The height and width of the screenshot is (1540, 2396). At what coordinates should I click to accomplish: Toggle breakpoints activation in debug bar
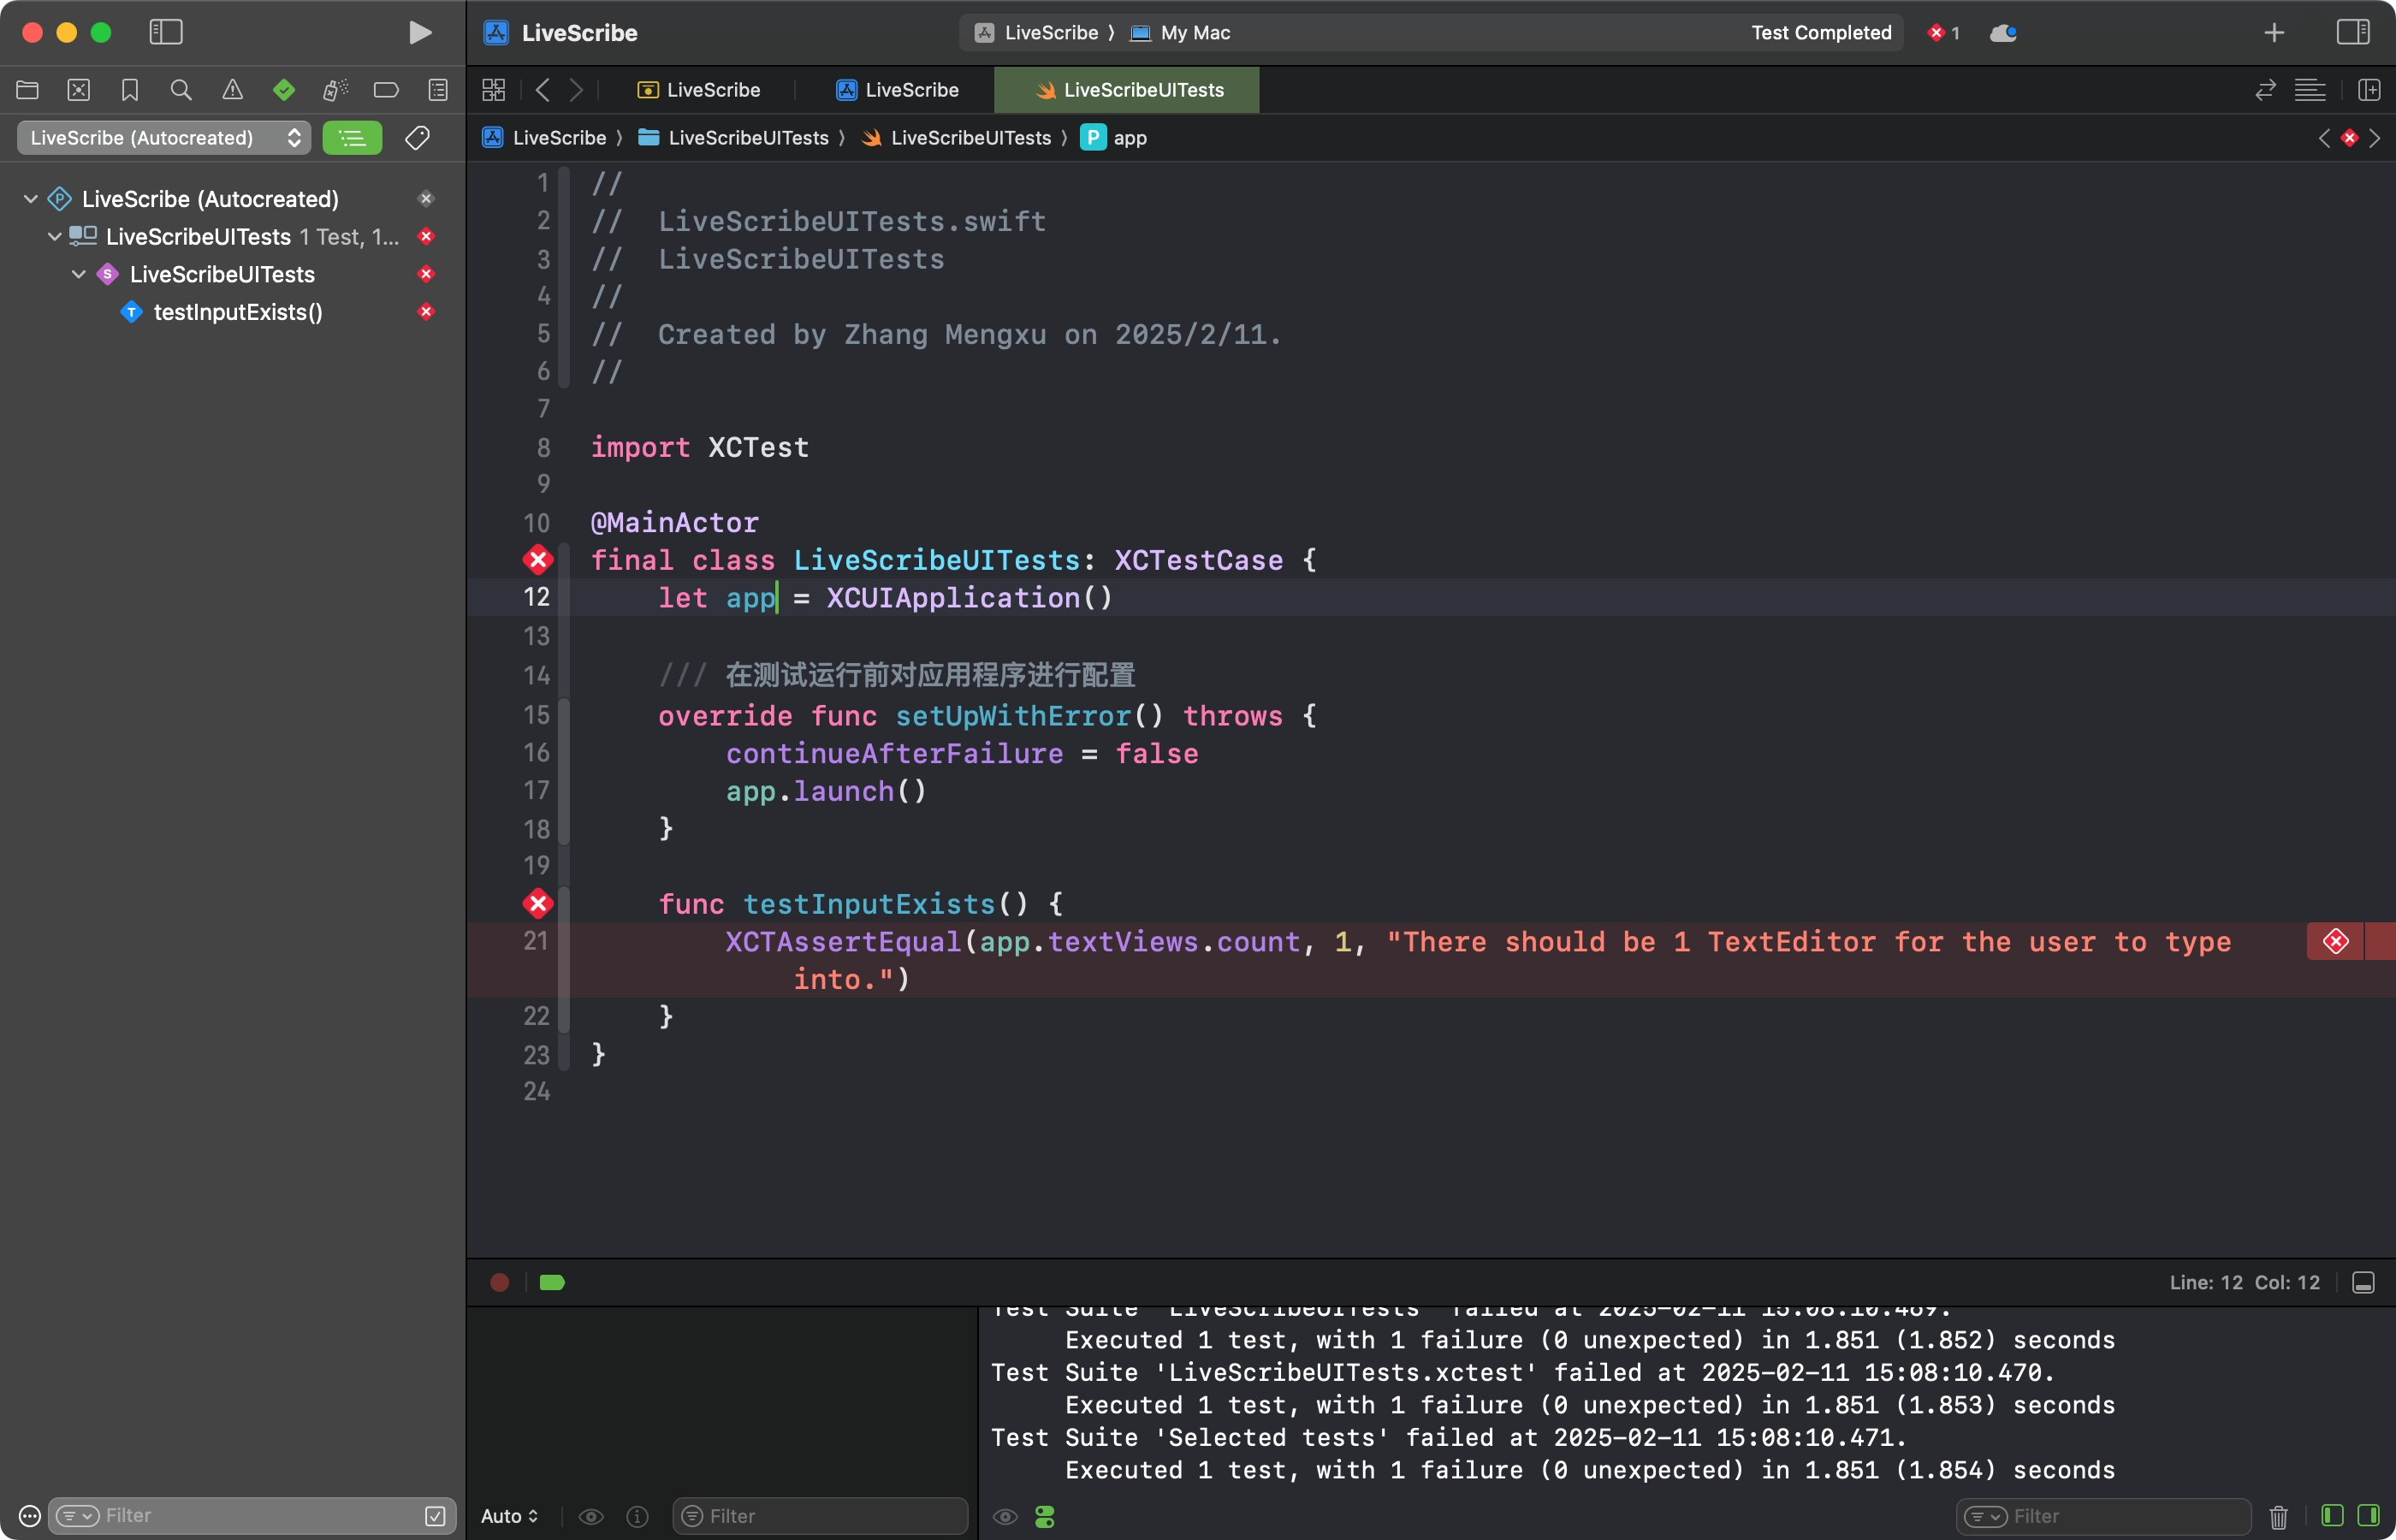[x=552, y=1282]
